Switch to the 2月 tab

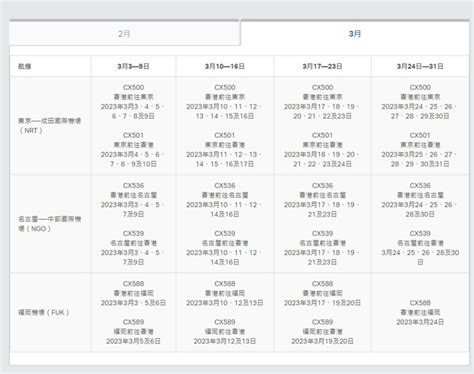click(124, 34)
